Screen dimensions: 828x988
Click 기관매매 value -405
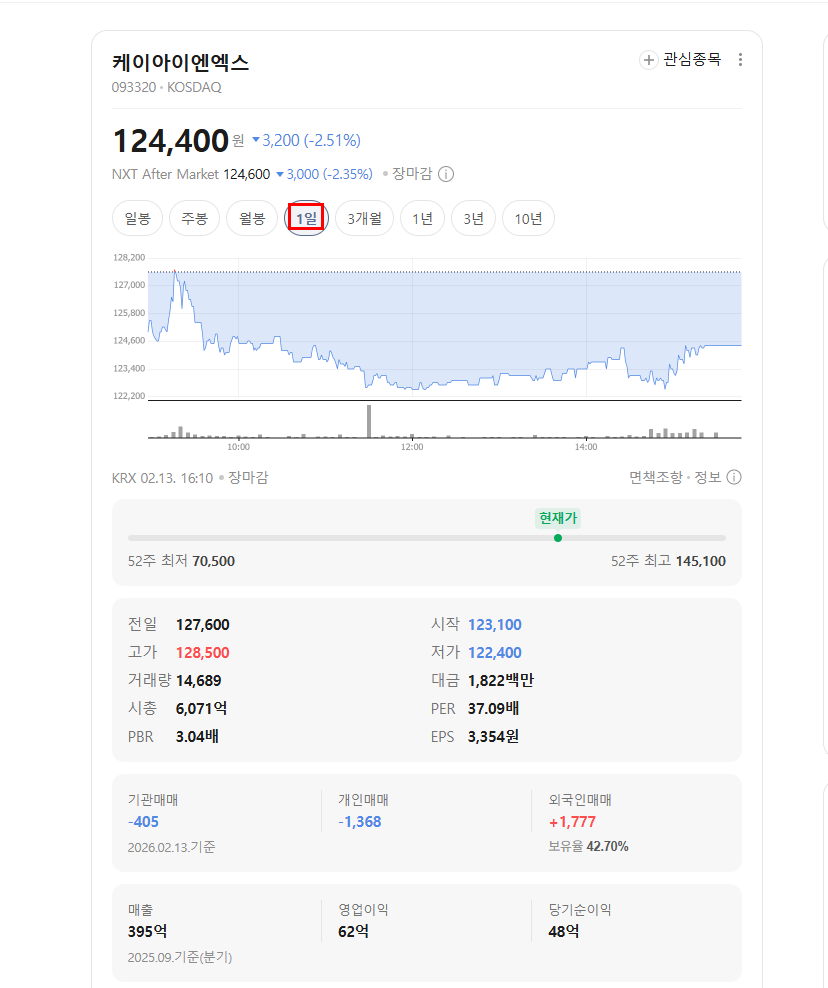143,822
